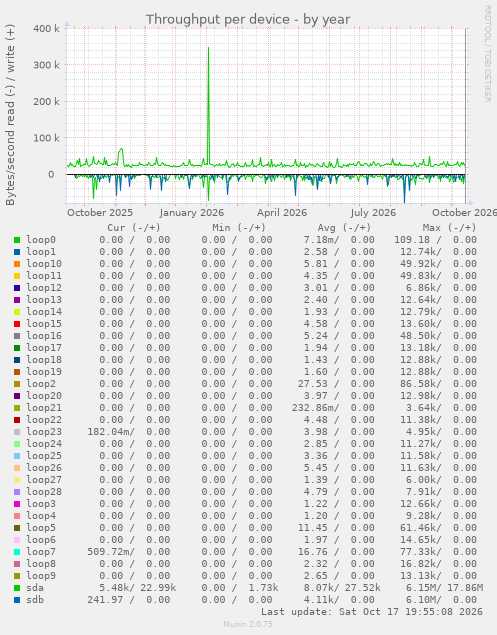Click the January 2026 x-axis label
The image size is (497, 635).
coord(192,213)
